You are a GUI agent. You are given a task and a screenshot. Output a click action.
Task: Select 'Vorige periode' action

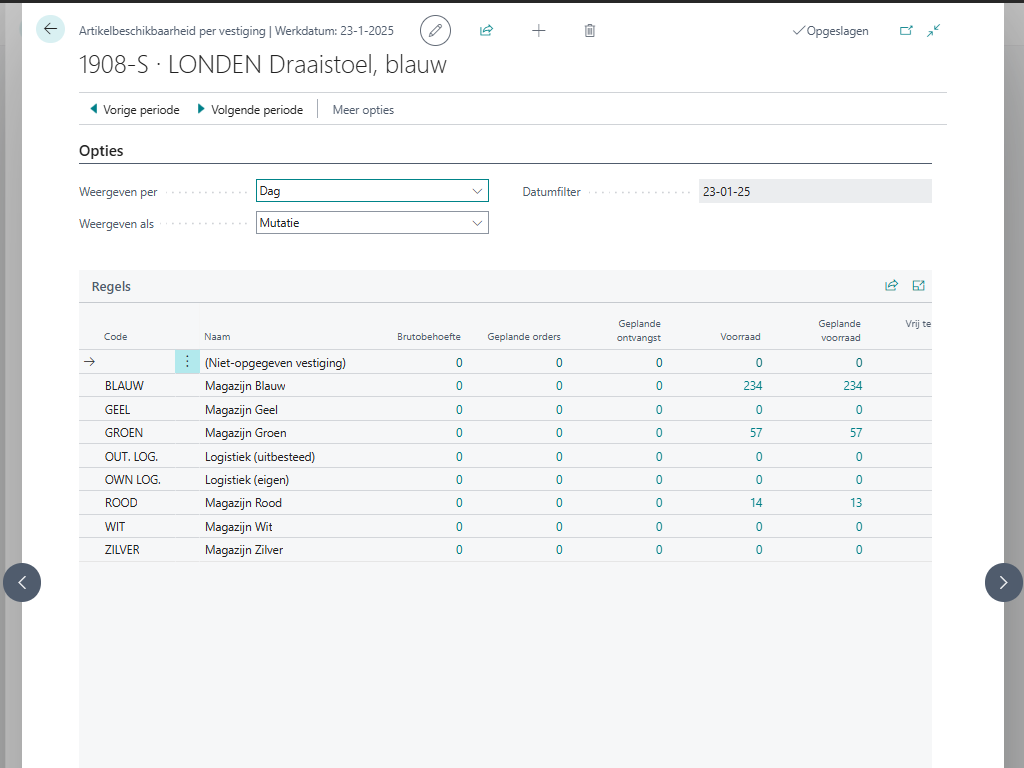pos(134,110)
